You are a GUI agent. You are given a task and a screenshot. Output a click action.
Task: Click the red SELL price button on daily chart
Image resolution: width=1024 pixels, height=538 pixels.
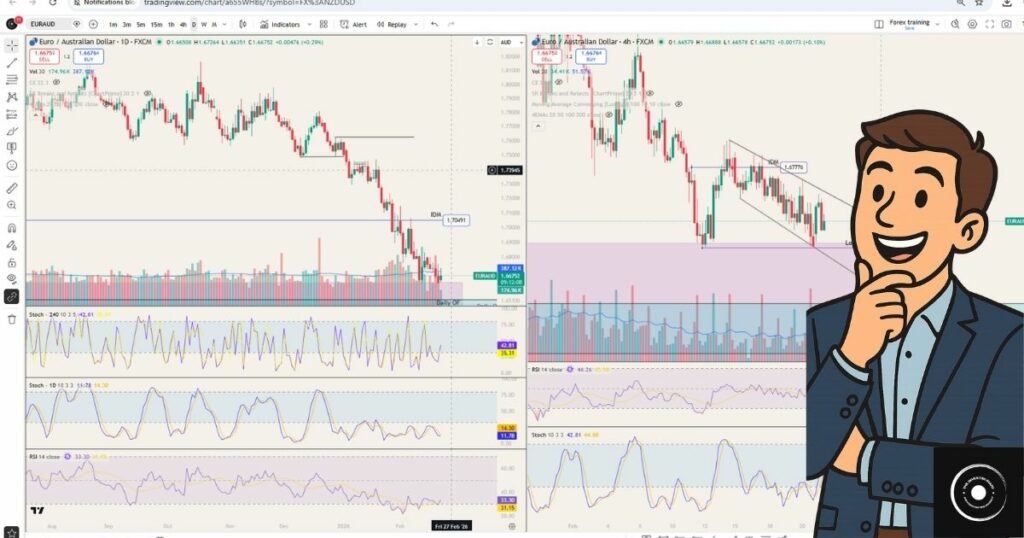coord(43,58)
